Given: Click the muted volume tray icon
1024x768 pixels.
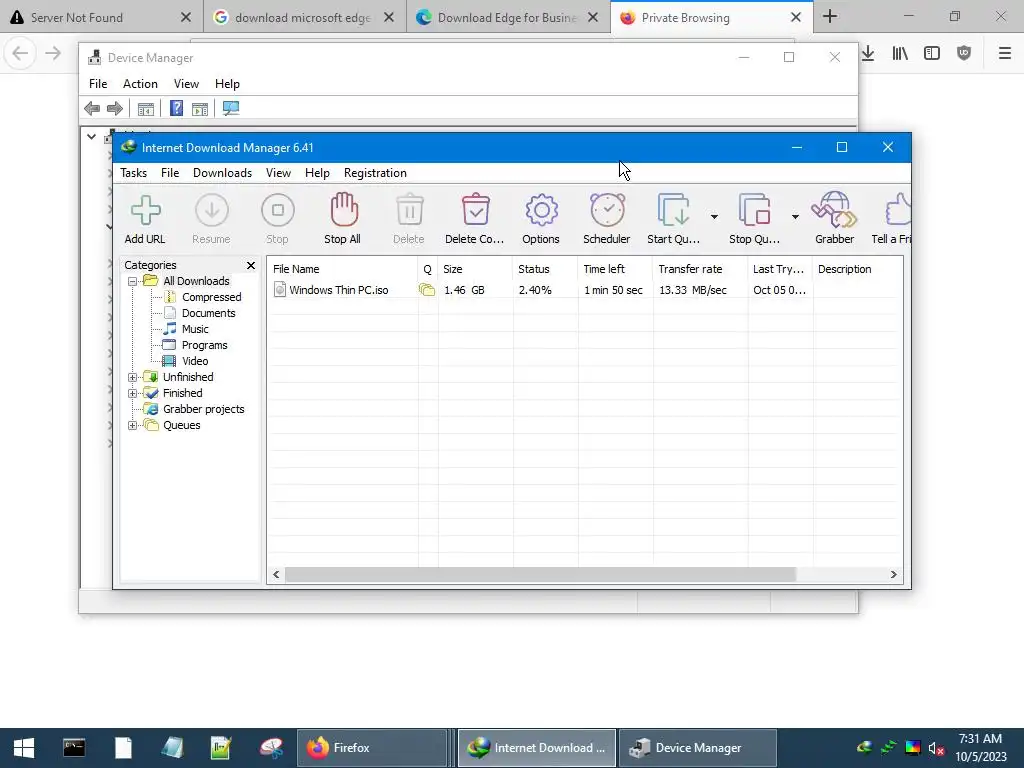Looking at the screenshot, I should click(x=936, y=748).
